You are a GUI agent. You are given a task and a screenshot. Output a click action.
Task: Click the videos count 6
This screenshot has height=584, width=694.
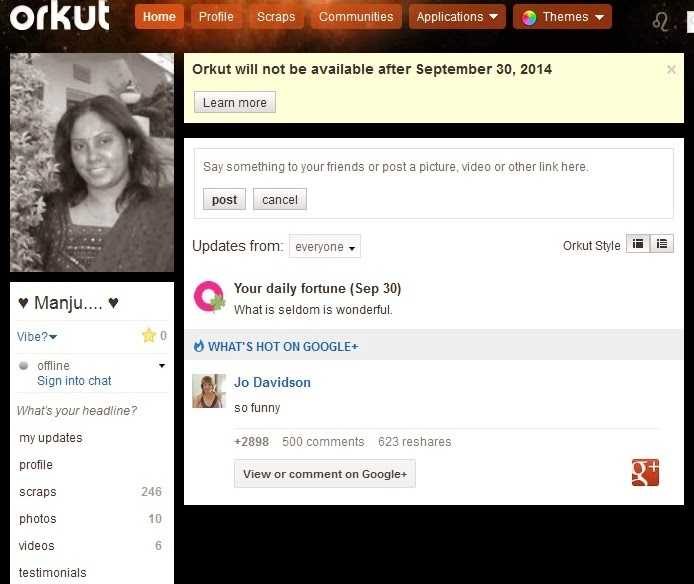pos(158,545)
